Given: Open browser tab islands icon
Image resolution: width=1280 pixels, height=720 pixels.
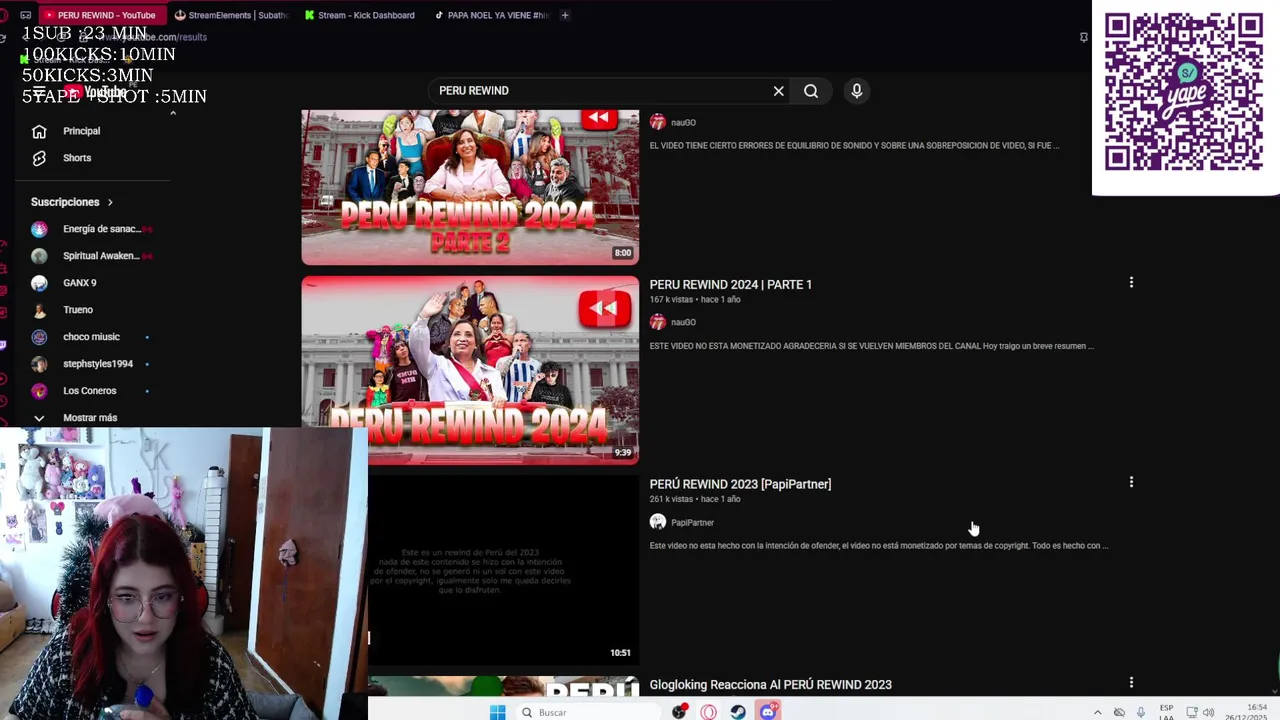Looking at the screenshot, I should point(26,15).
